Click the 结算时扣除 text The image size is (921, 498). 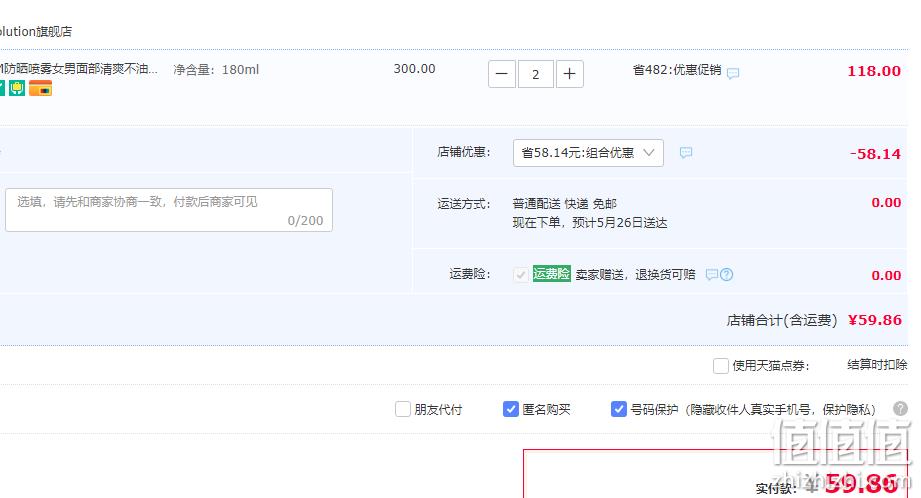coord(877,365)
